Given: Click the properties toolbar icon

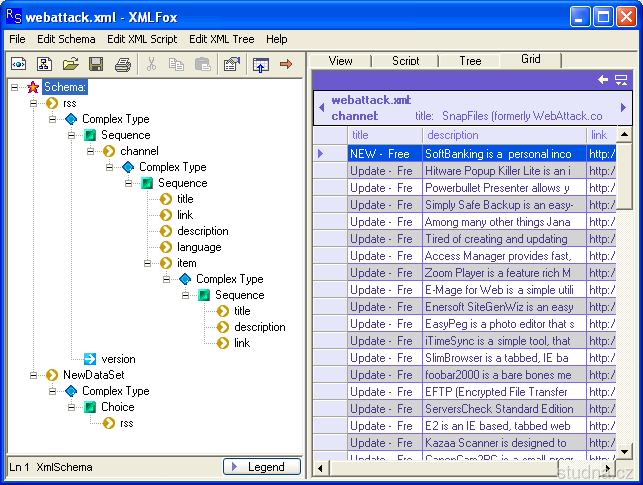Looking at the screenshot, I should click(x=231, y=65).
